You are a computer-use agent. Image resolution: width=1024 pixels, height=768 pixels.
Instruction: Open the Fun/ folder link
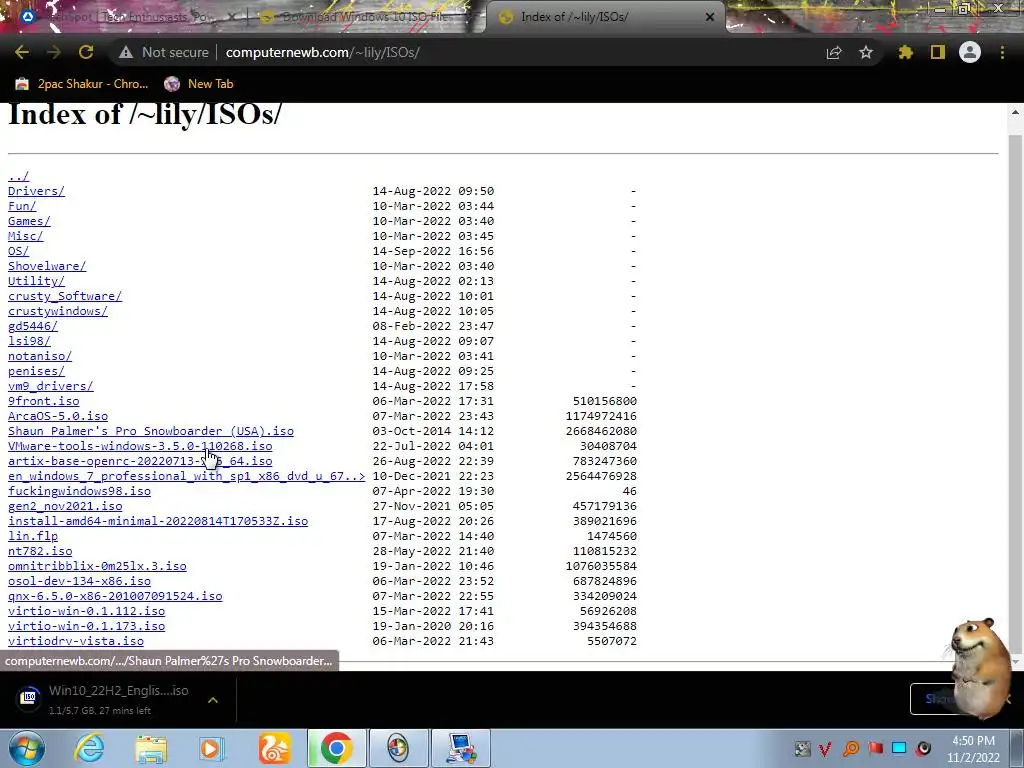22,206
